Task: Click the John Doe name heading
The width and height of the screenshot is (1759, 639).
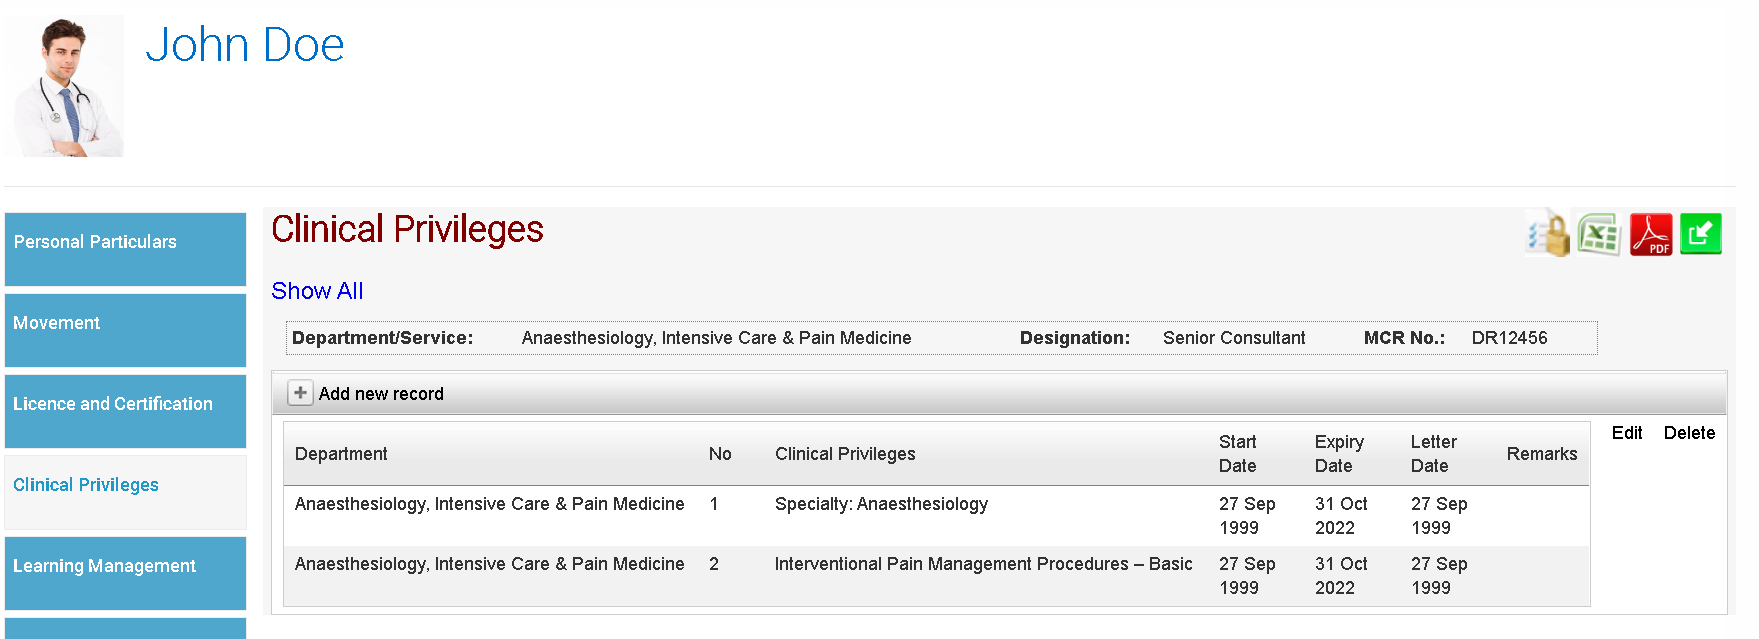Action: click(x=245, y=45)
